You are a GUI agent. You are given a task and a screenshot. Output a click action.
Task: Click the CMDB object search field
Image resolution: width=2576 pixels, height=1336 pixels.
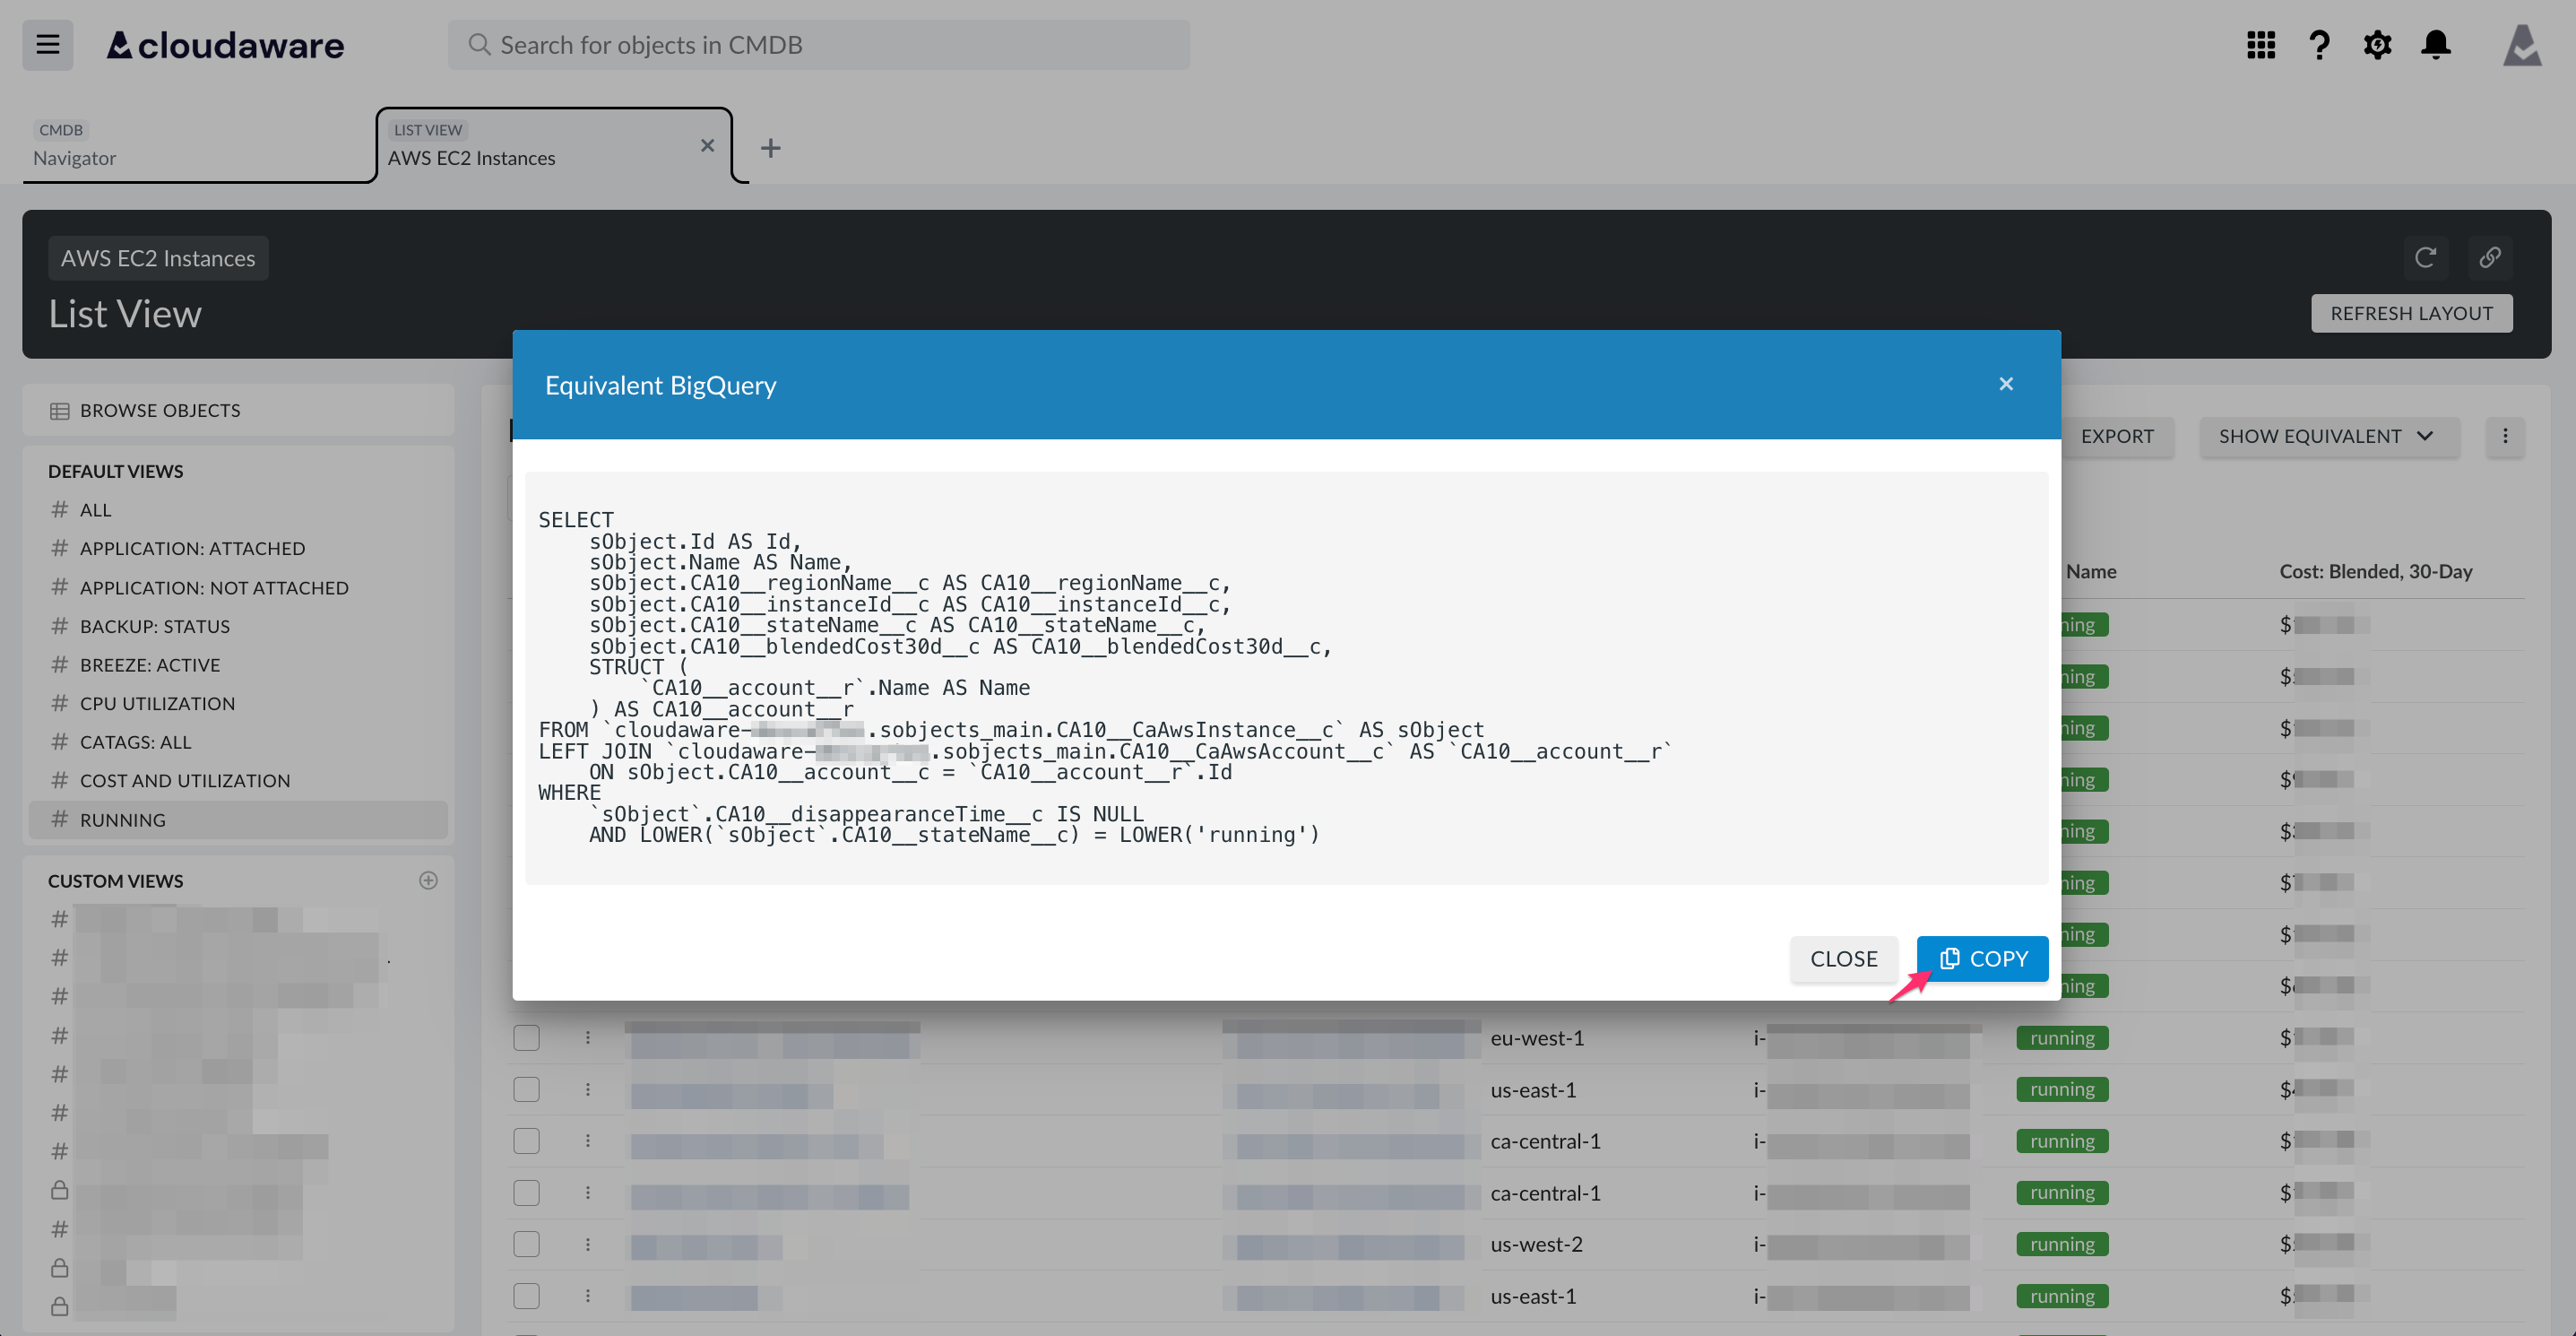tap(820, 45)
